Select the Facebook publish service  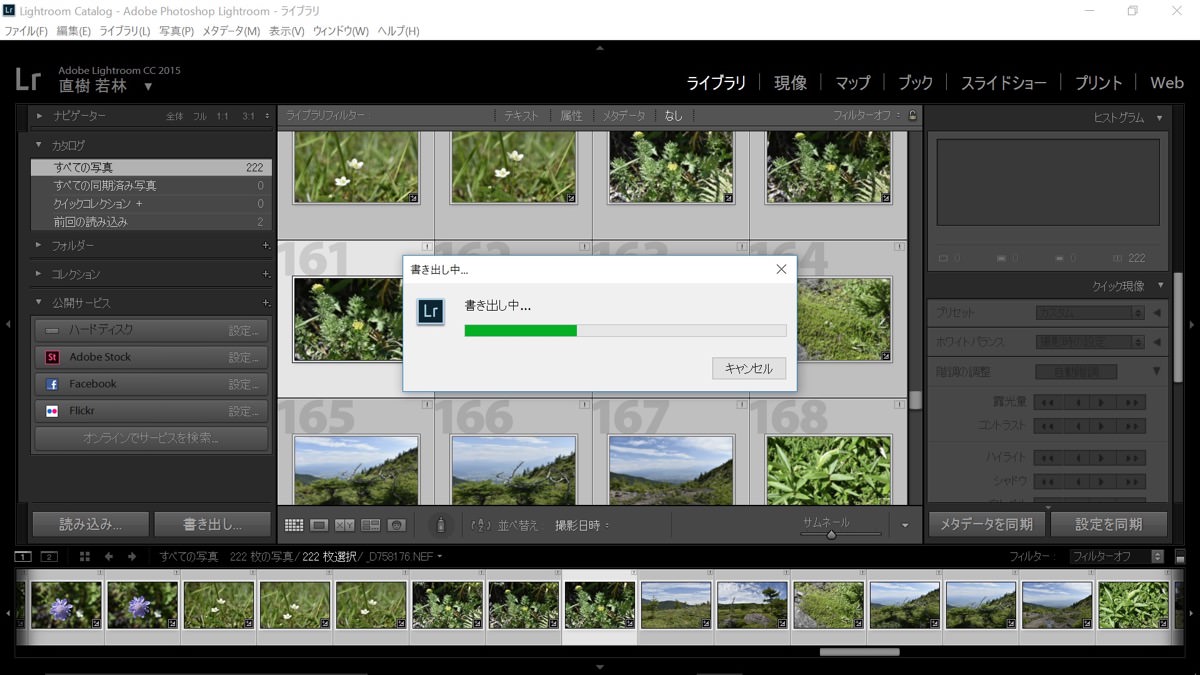(x=93, y=384)
